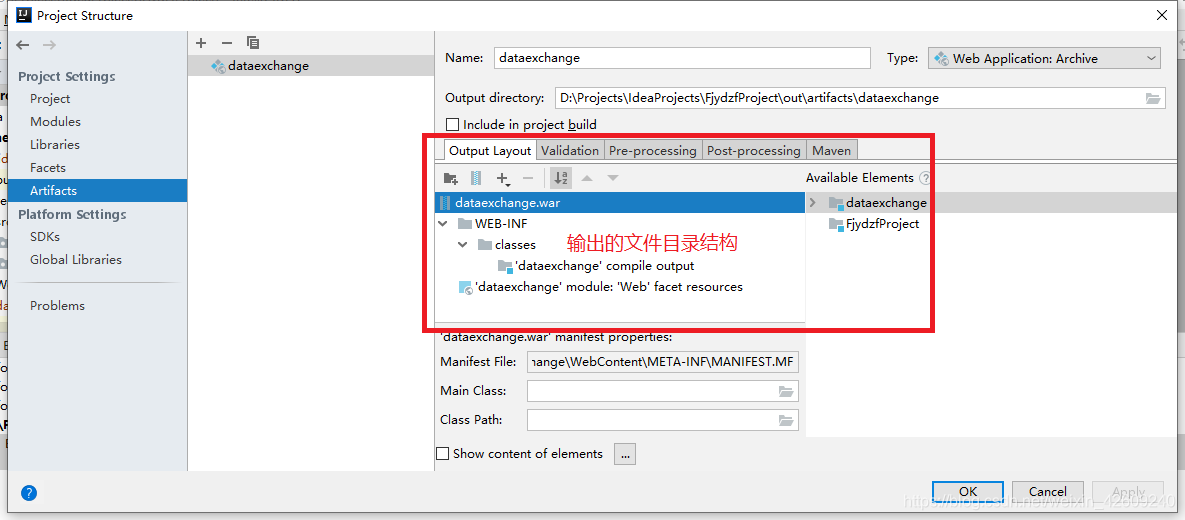1185x520 pixels.
Task: Open SDKs under Platform Settings
Action: [x=45, y=237]
